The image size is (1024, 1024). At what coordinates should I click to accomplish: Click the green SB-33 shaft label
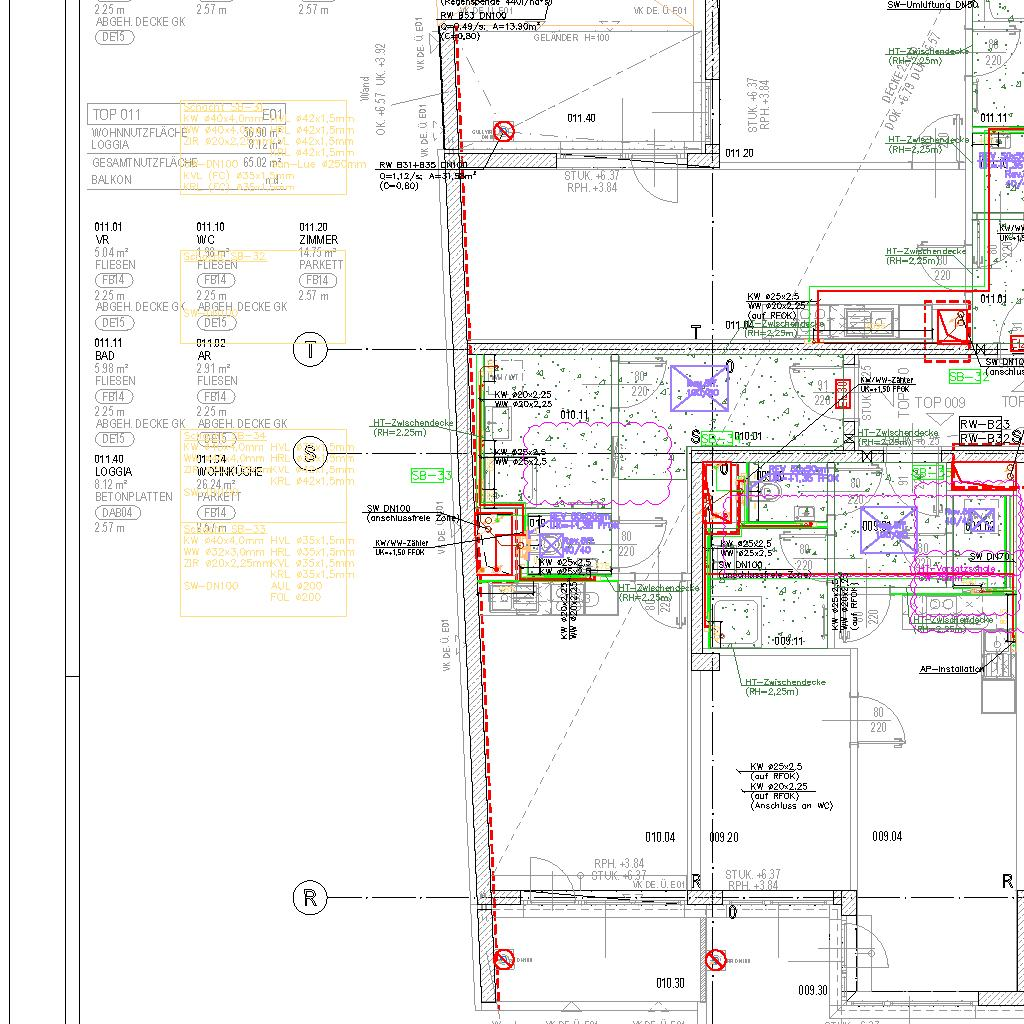[430, 476]
